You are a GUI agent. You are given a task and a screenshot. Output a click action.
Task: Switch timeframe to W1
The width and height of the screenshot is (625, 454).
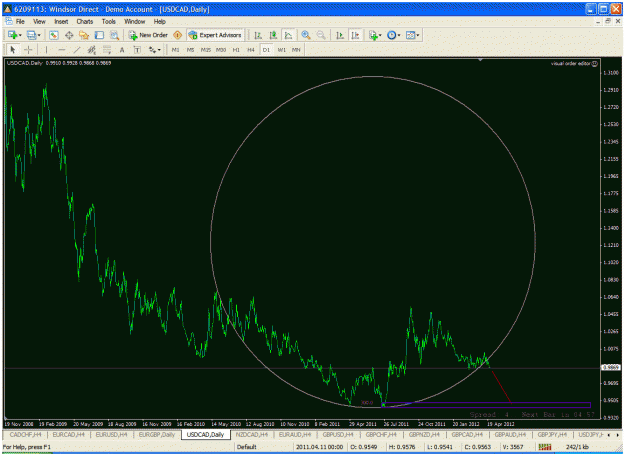click(281, 49)
